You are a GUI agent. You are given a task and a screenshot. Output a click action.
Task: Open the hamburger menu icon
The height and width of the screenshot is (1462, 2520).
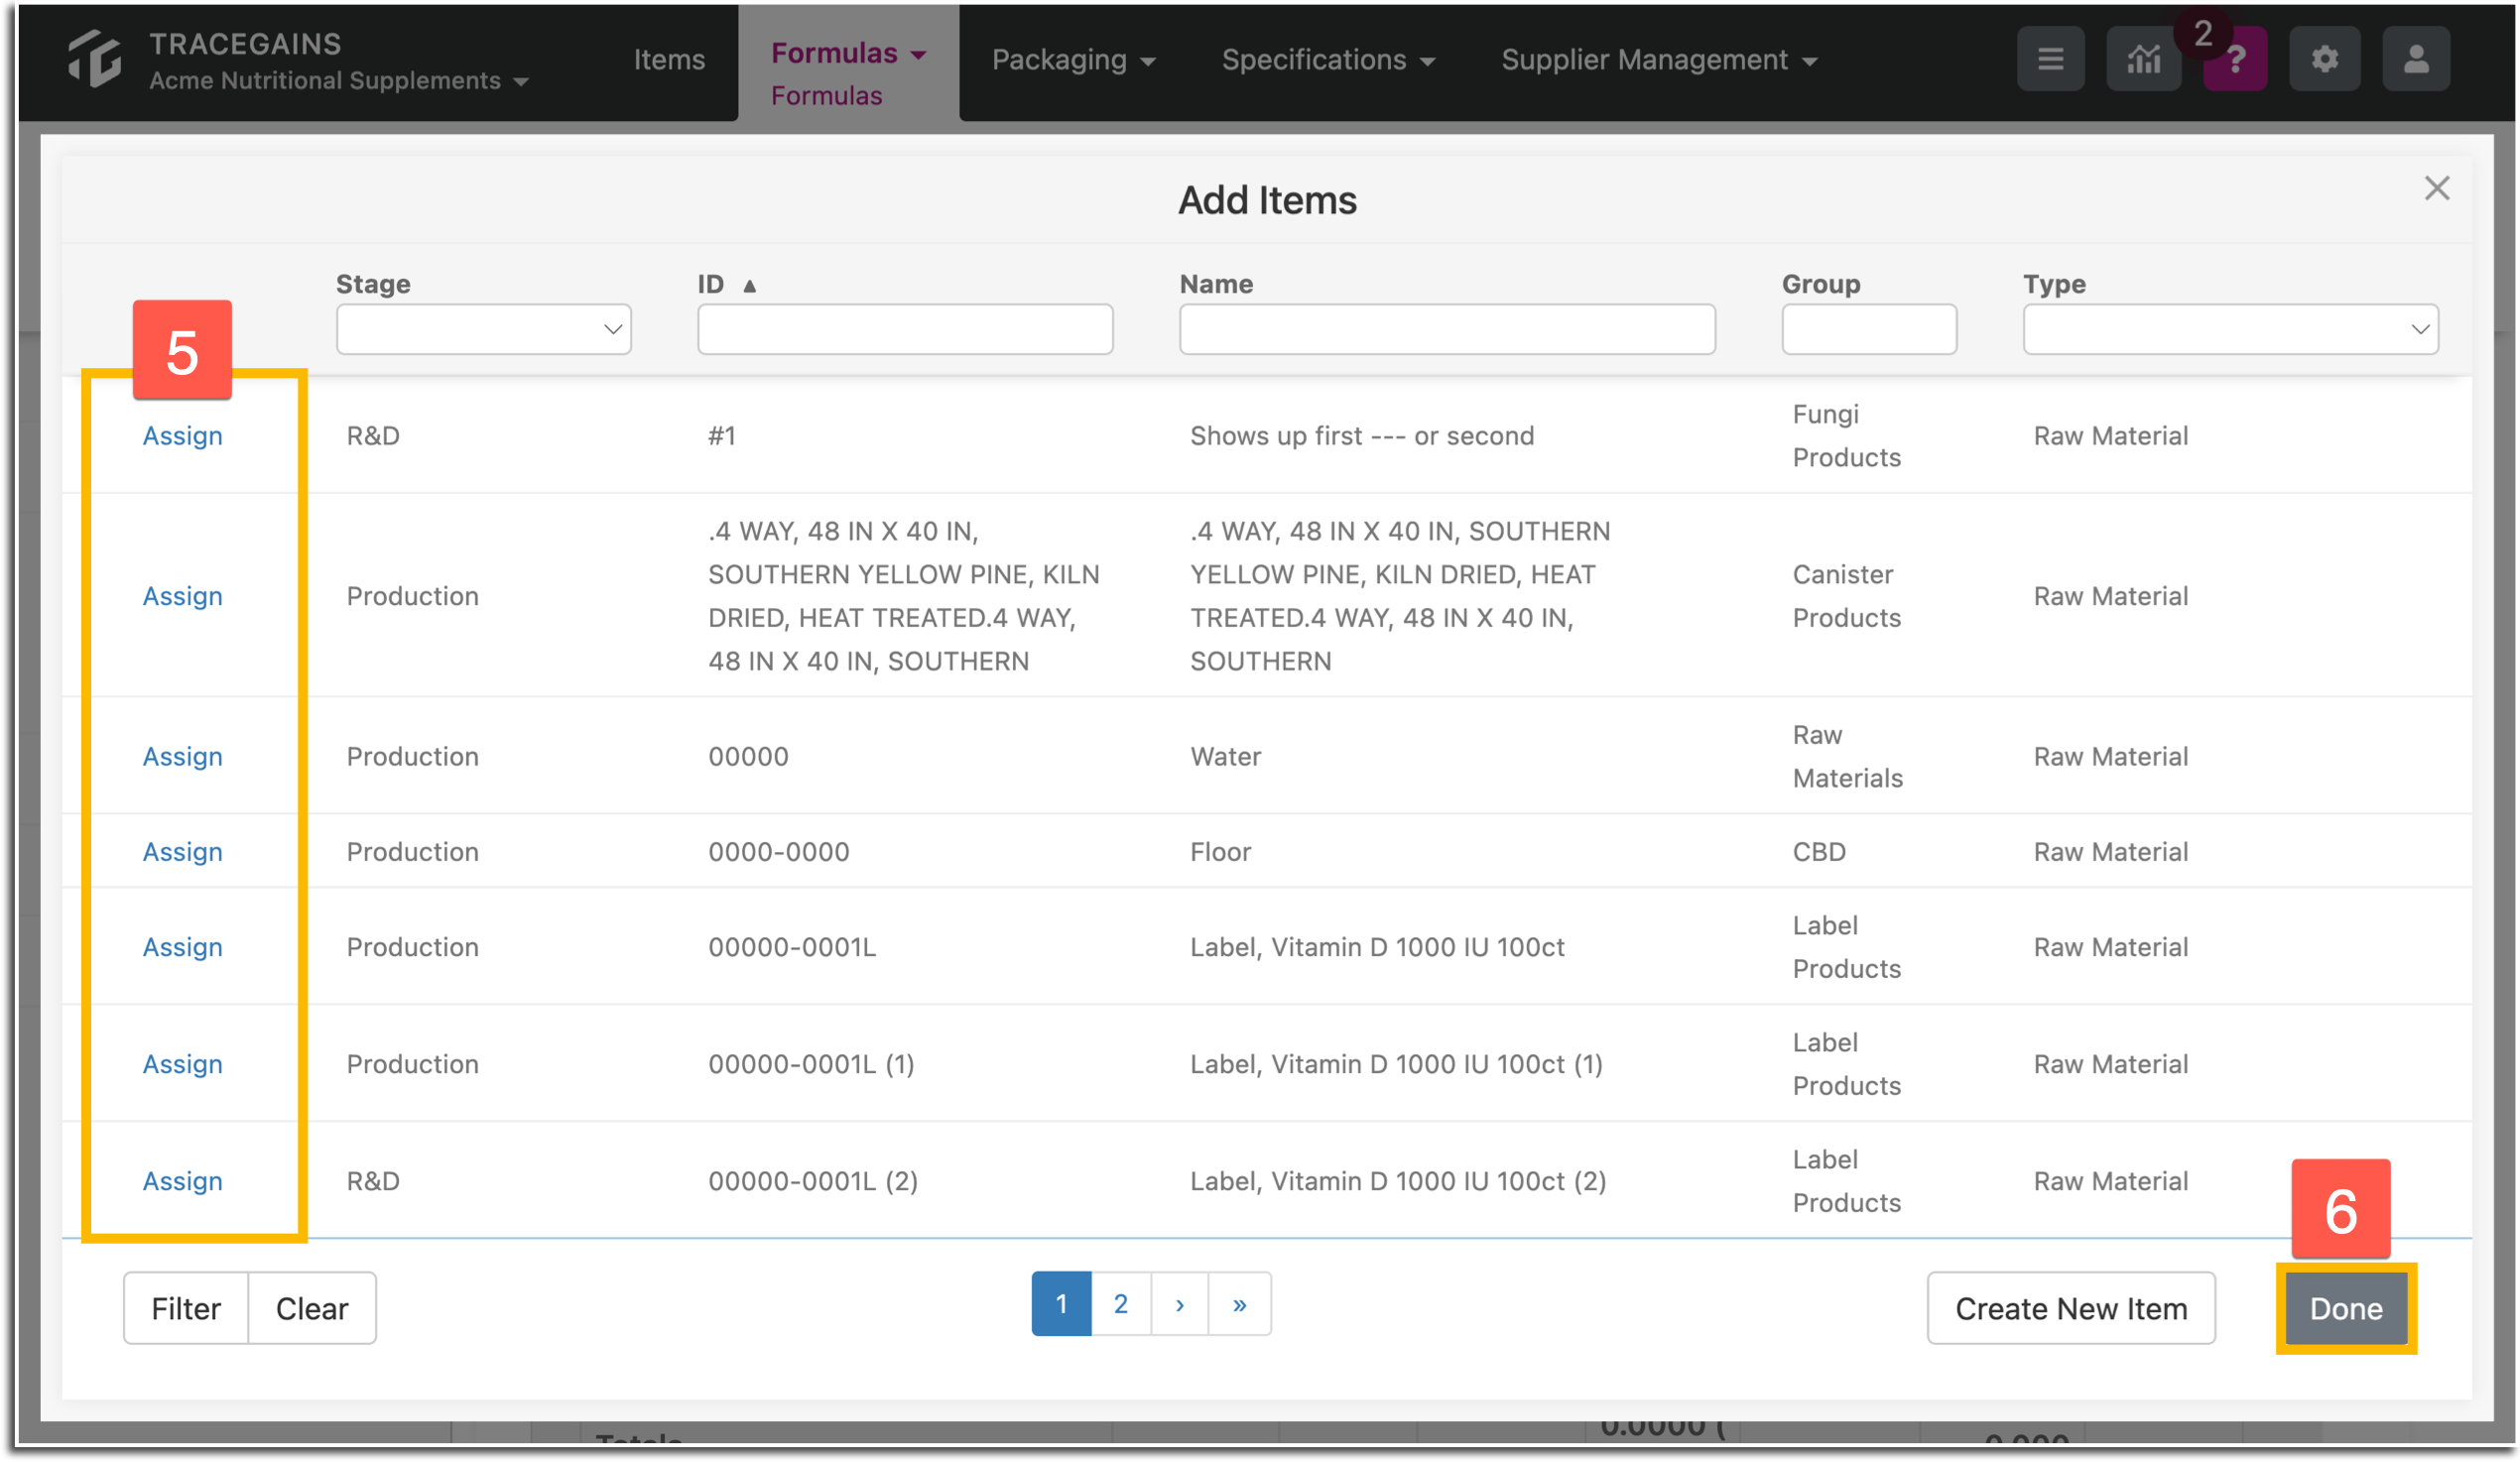pos(2050,60)
